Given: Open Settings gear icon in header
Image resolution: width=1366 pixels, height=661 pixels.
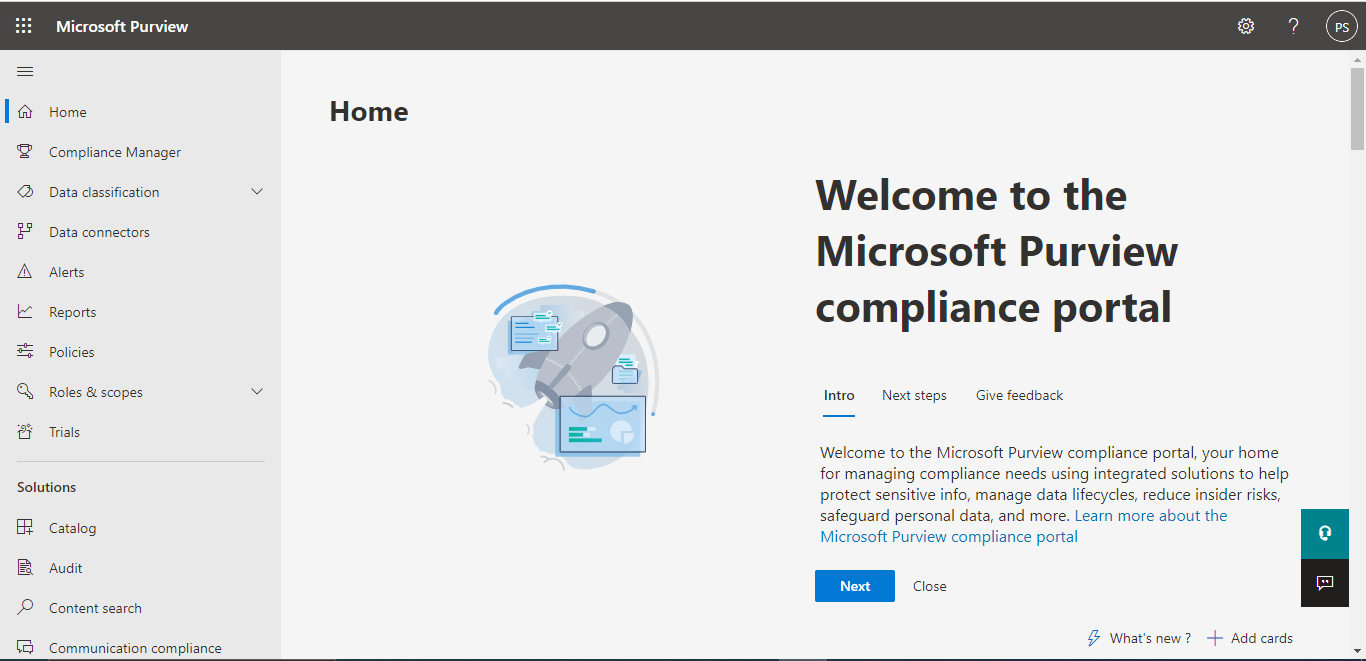Looking at the screenshot, I should click(x=1246, y=26).
